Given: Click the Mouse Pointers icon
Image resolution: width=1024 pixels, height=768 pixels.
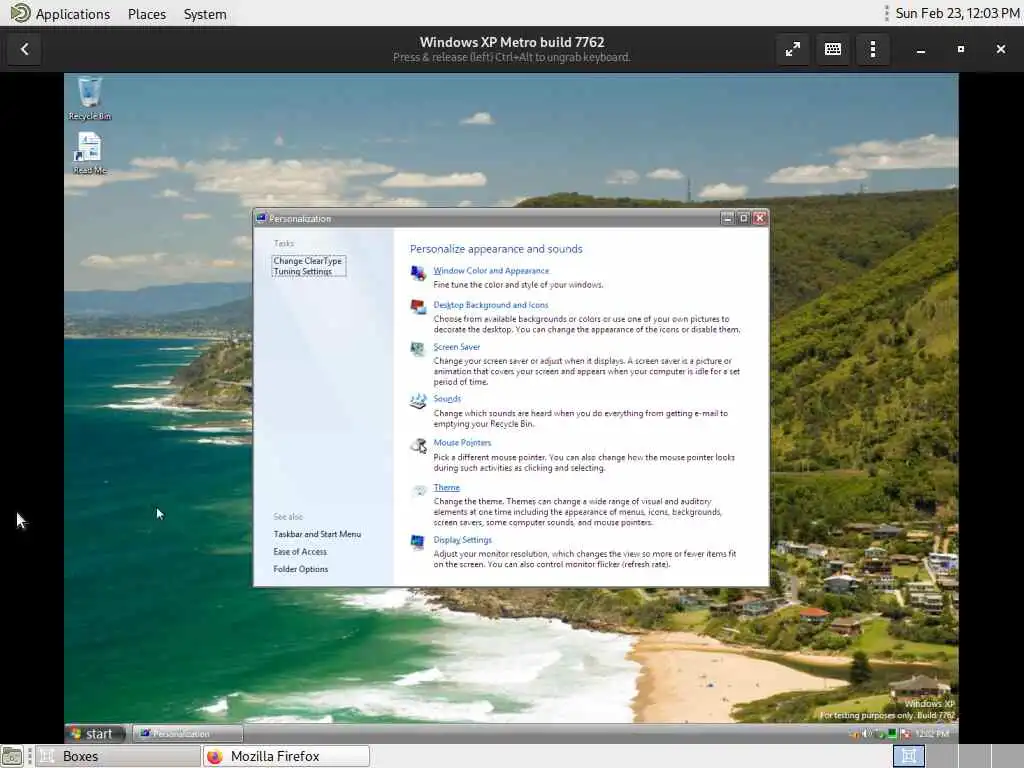Looking at the screenshot, I should click(418, 445).
